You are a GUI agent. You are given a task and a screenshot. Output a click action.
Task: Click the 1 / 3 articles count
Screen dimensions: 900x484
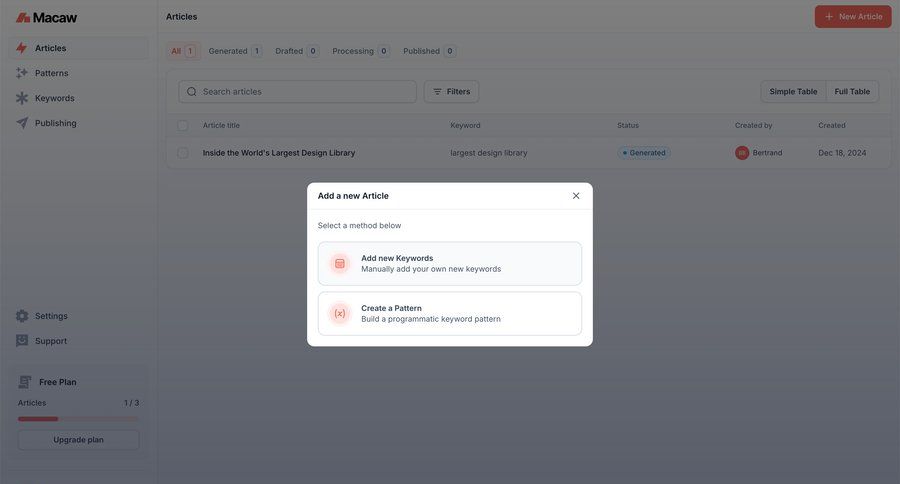click(131, 403)
